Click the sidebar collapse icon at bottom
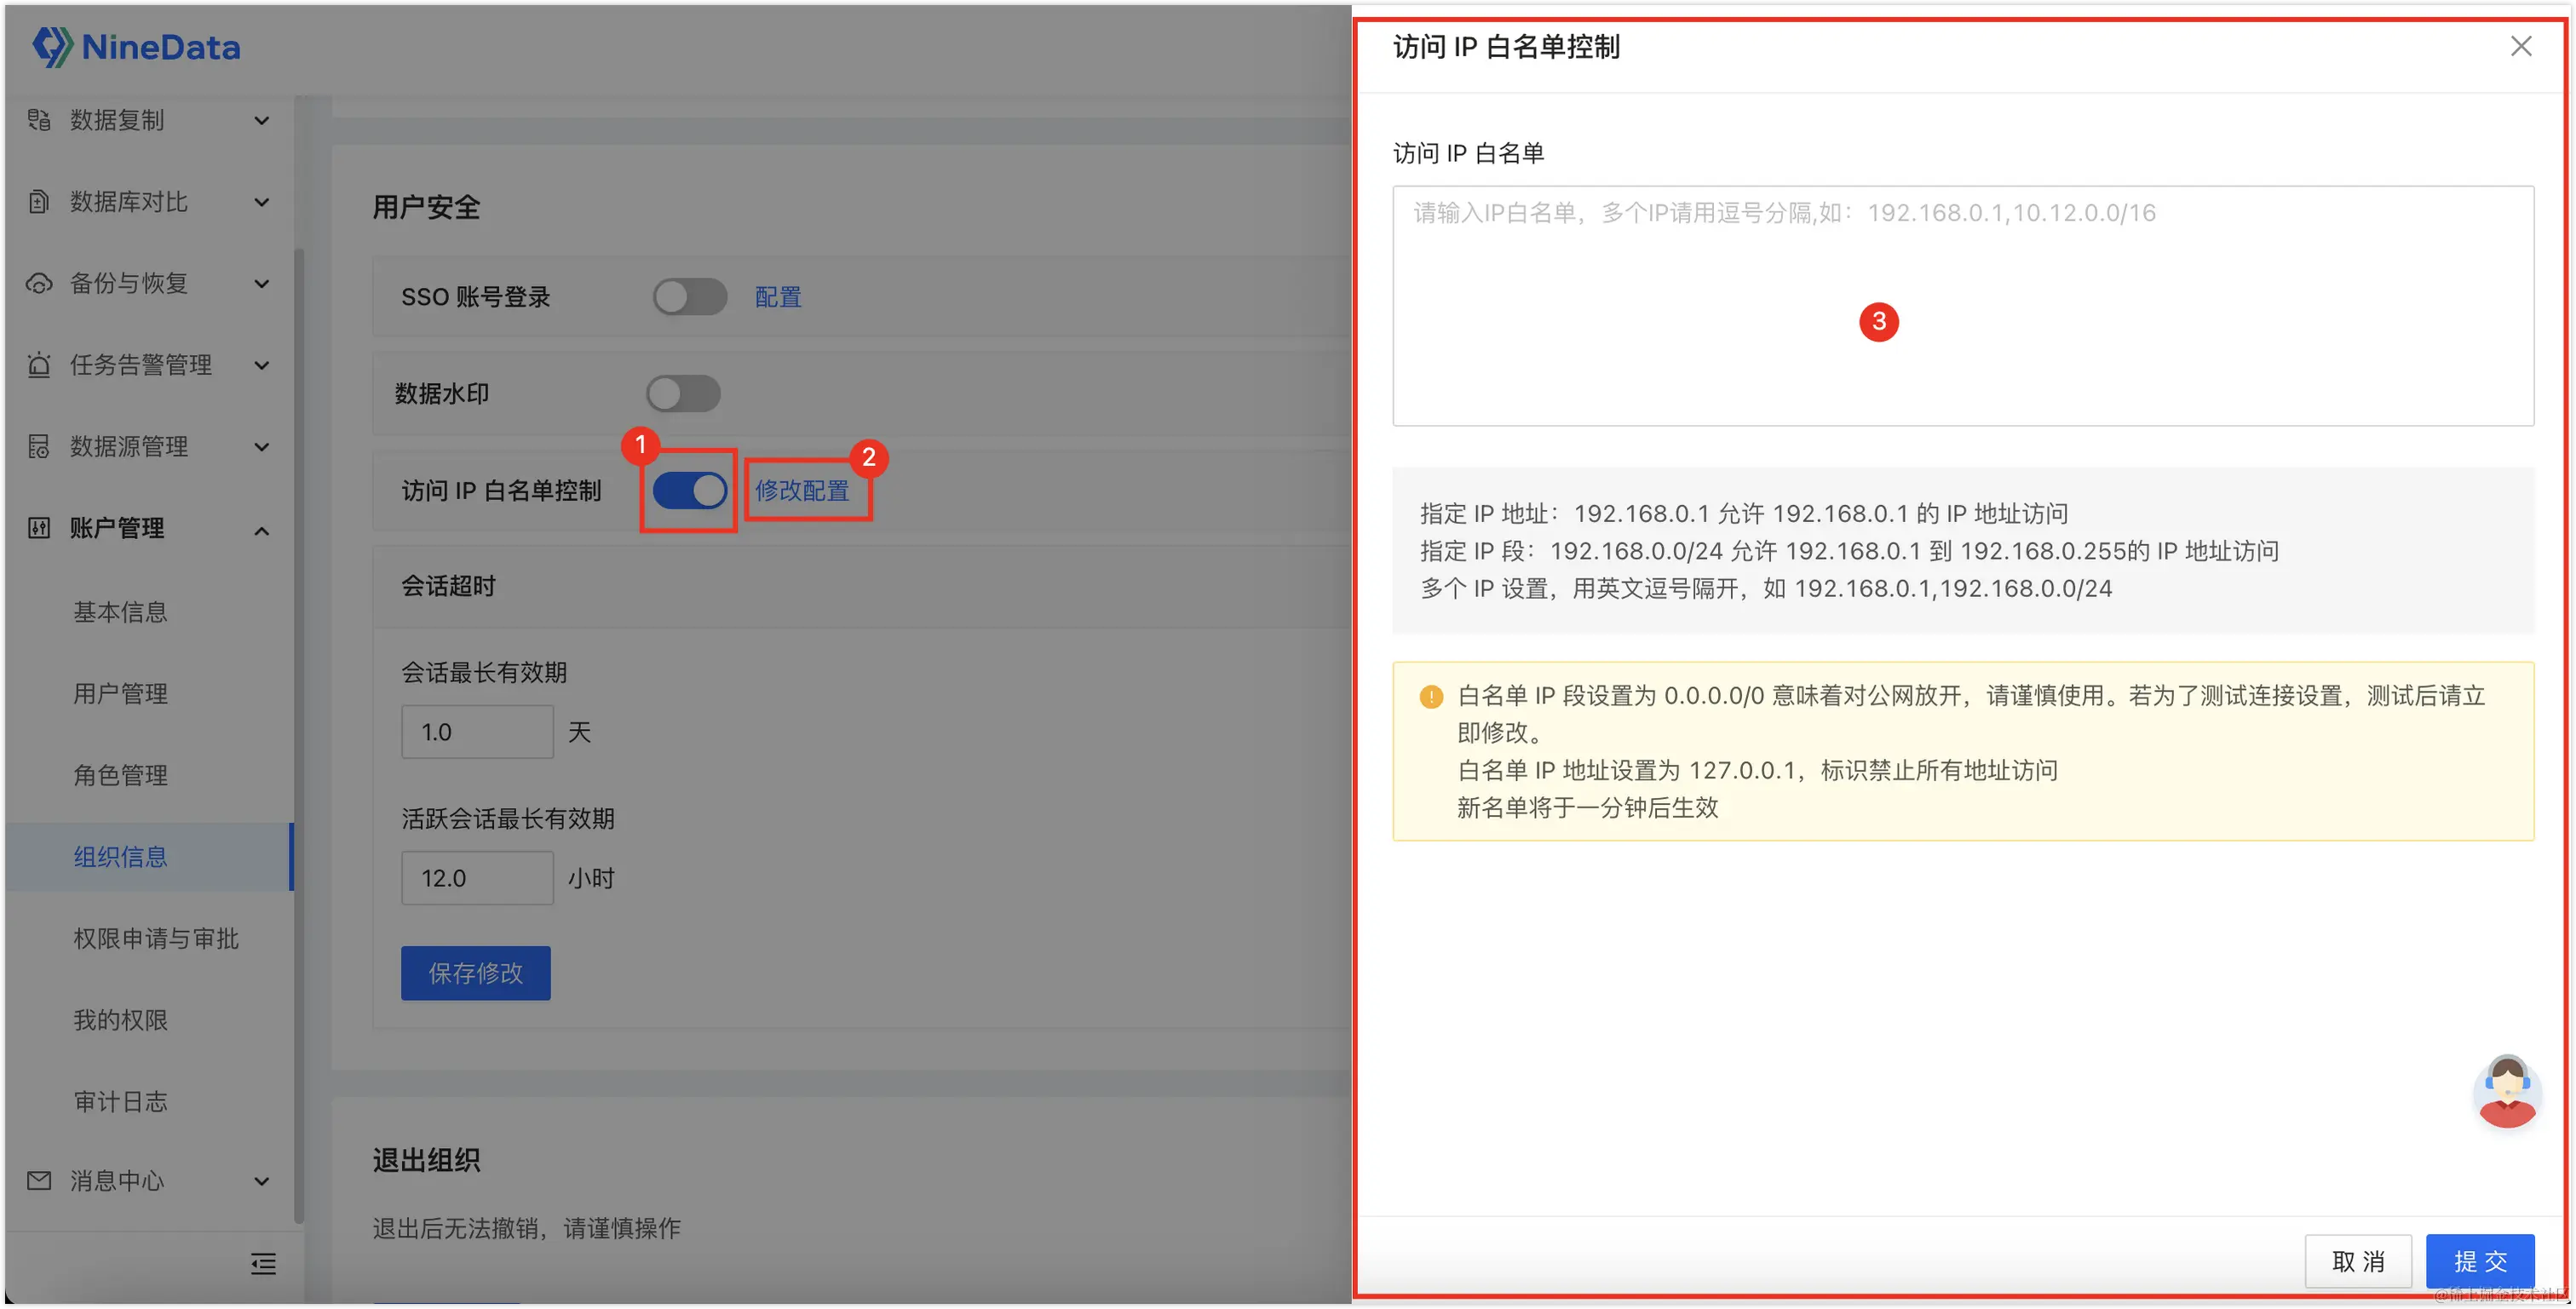 pos(263,1264)
